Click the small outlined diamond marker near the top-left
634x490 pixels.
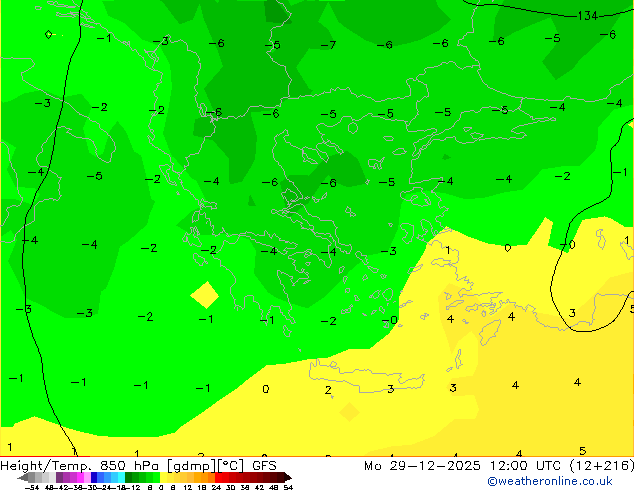(48, 34)
